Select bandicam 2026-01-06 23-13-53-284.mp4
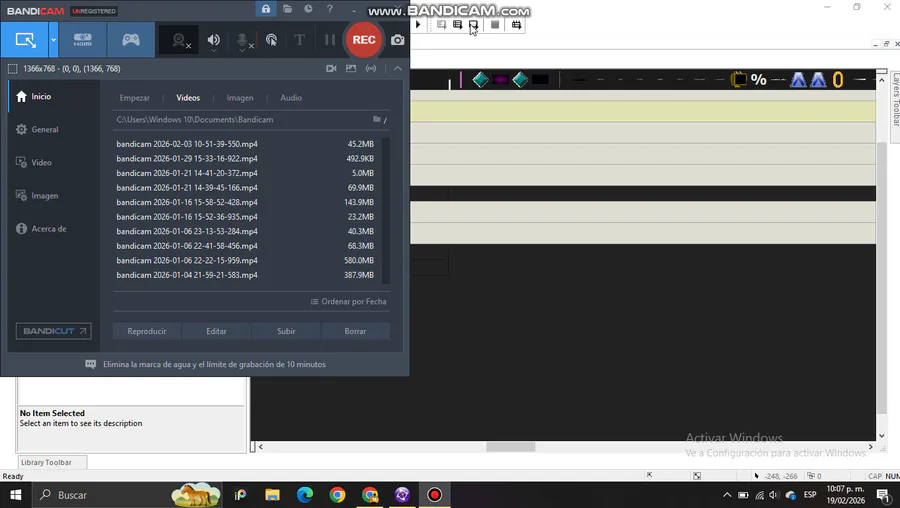 246,231
